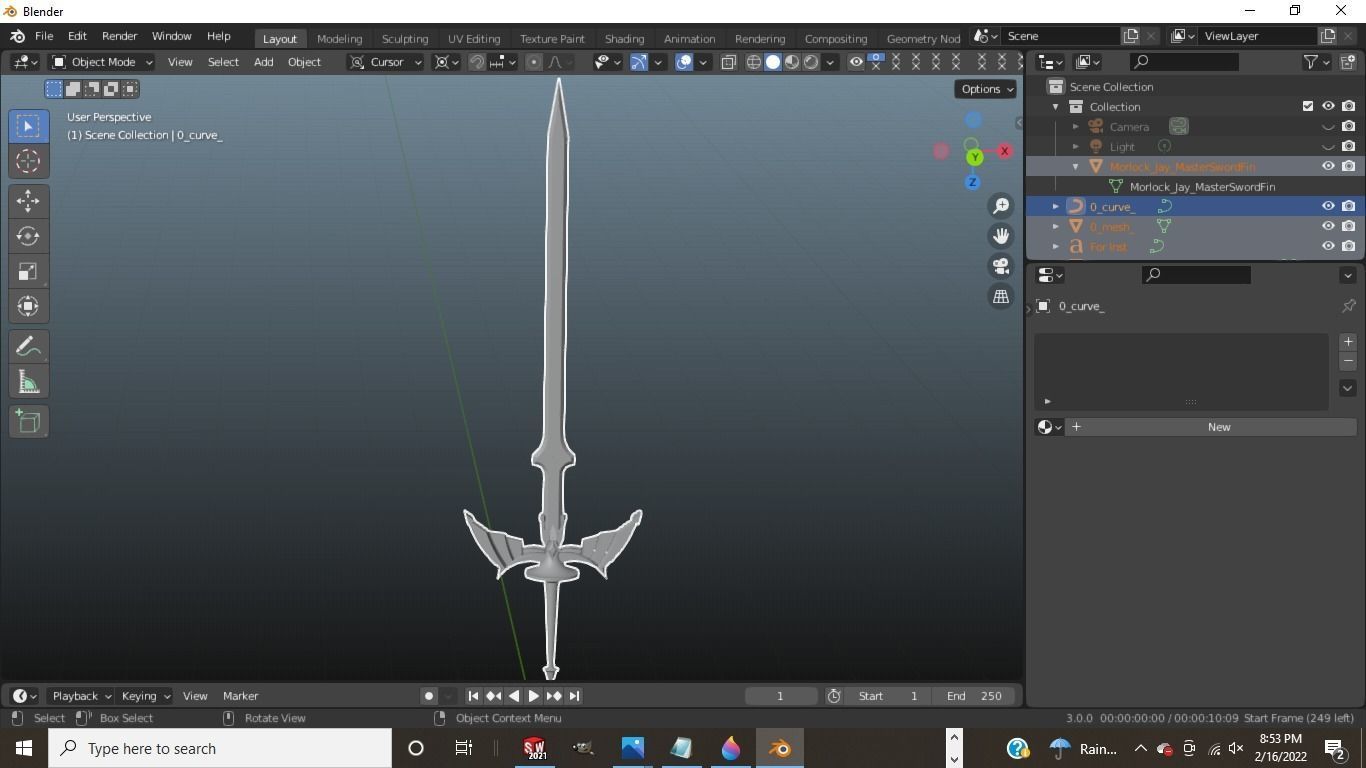Image resolution: width=1366 pixels, height=768 pixels.
Task: Click the End frame field 250
Action: [x=974, y=696]
